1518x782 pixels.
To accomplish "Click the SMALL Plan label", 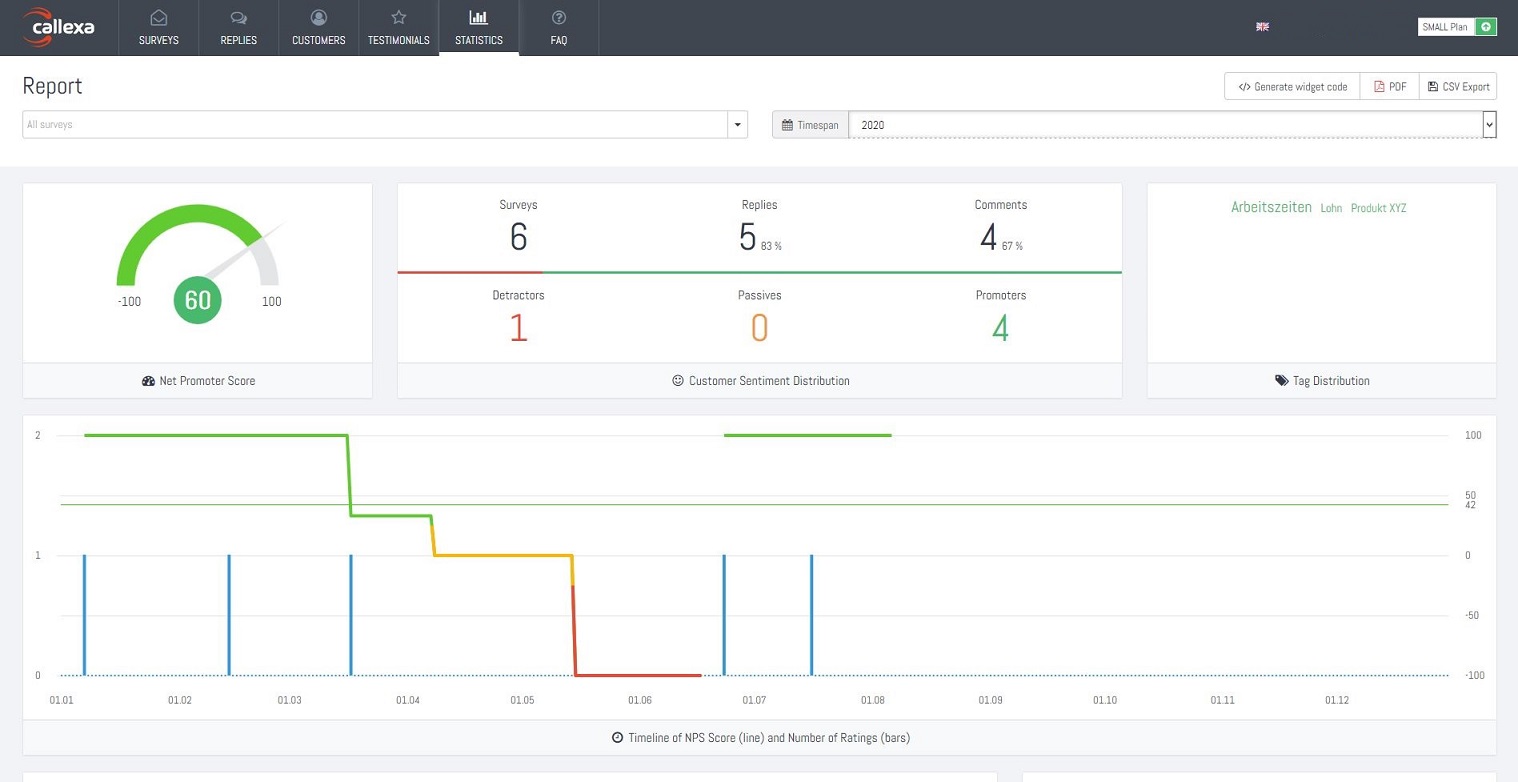I will click(1446, 27).
